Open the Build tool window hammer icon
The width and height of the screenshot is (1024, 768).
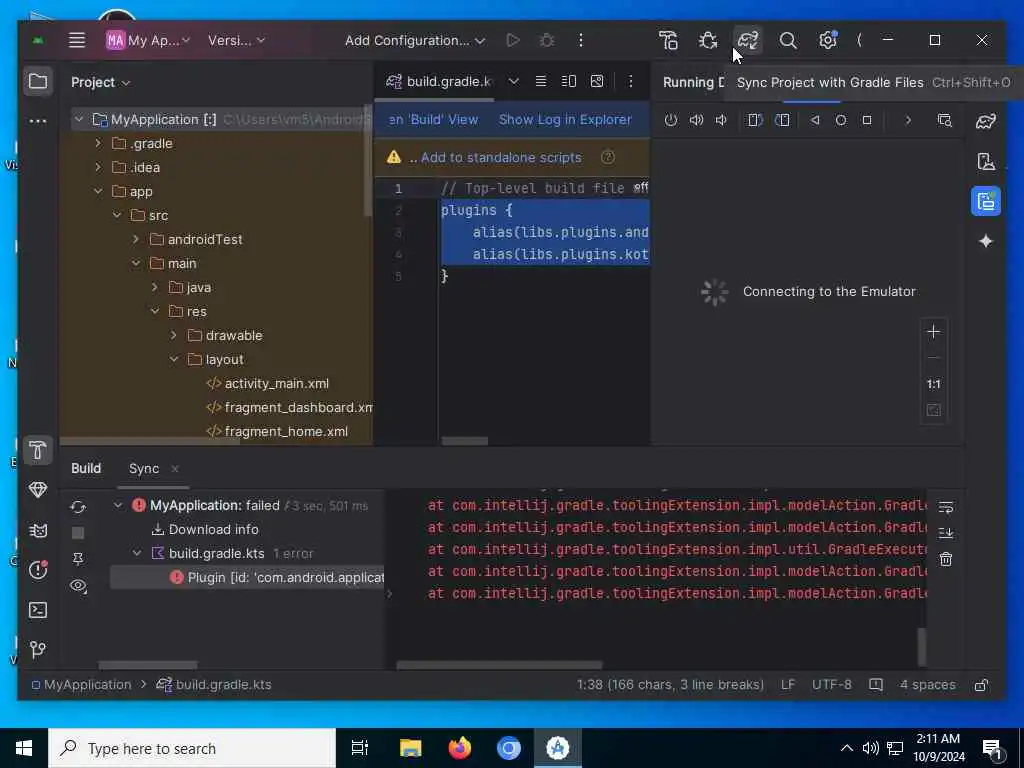[x=38, y=451]
